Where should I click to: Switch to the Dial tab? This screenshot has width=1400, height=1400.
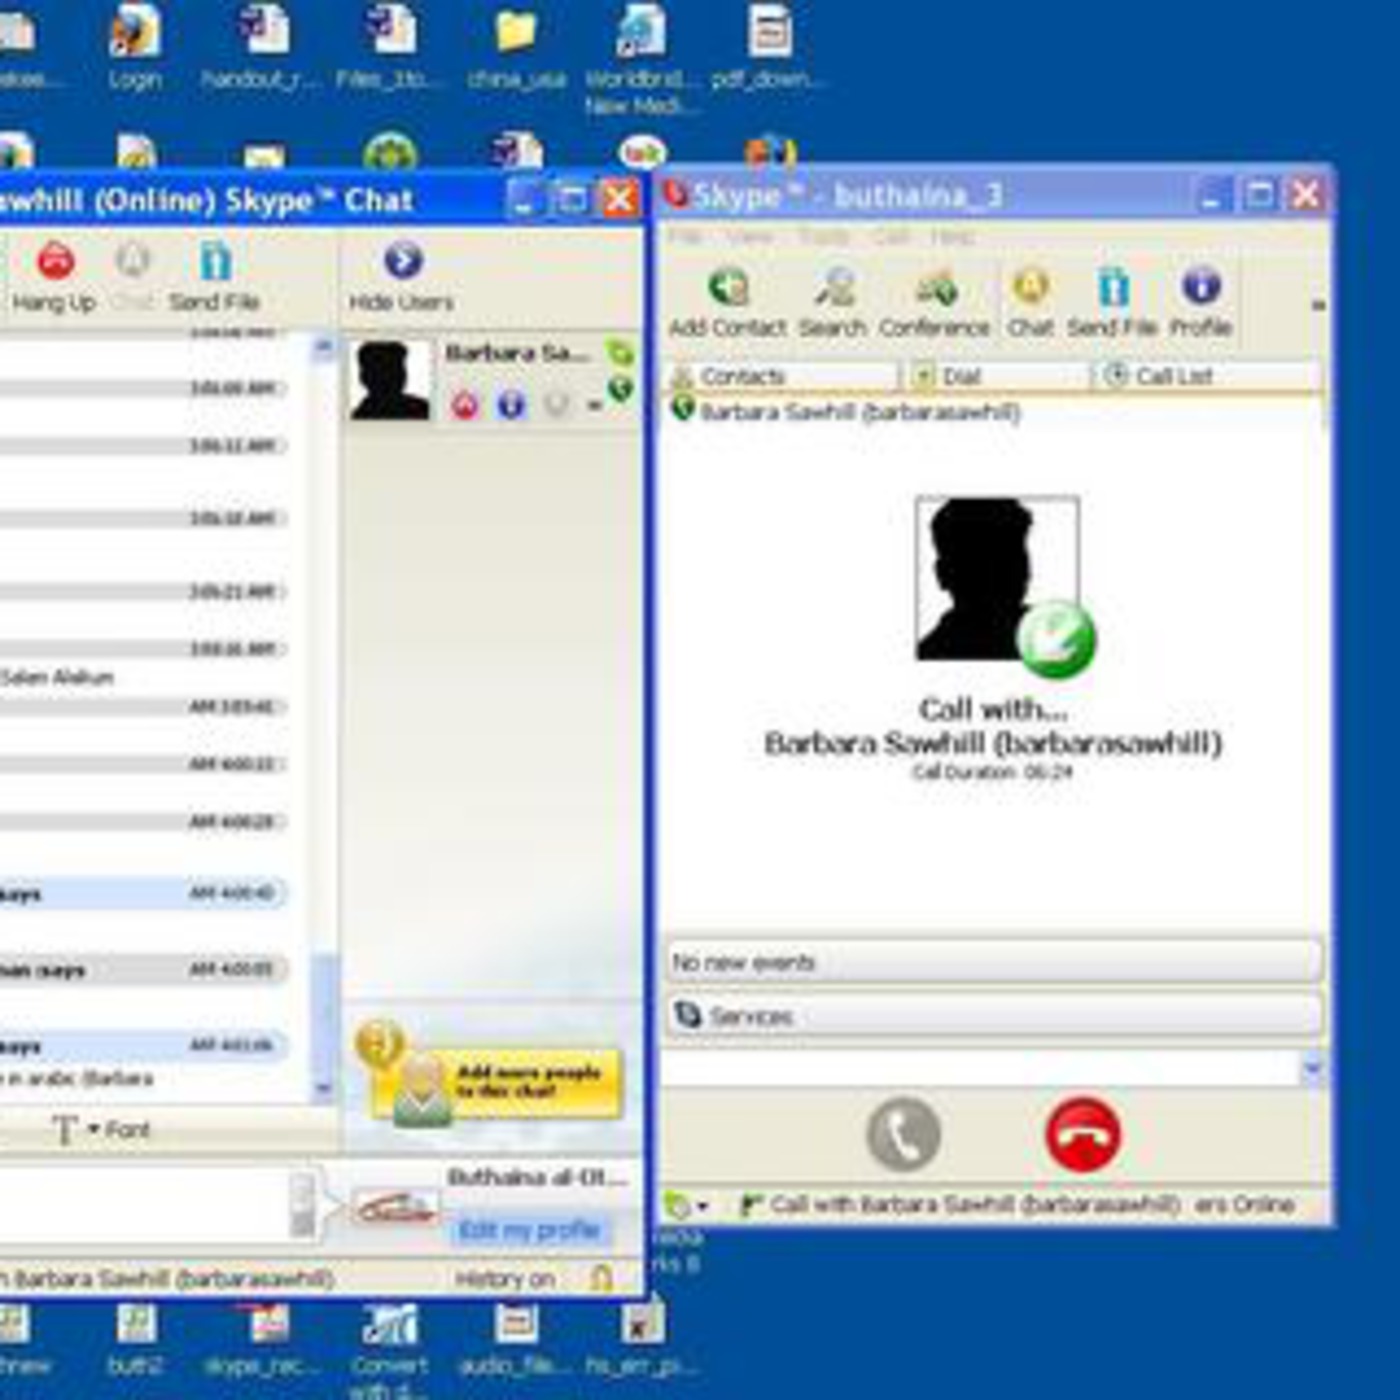tap(998, 376)
